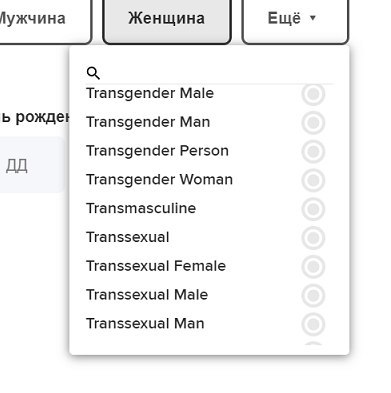The image size is (391, 393).
Task: Select the Transgender Man radio button
Action: click(313, 123)
